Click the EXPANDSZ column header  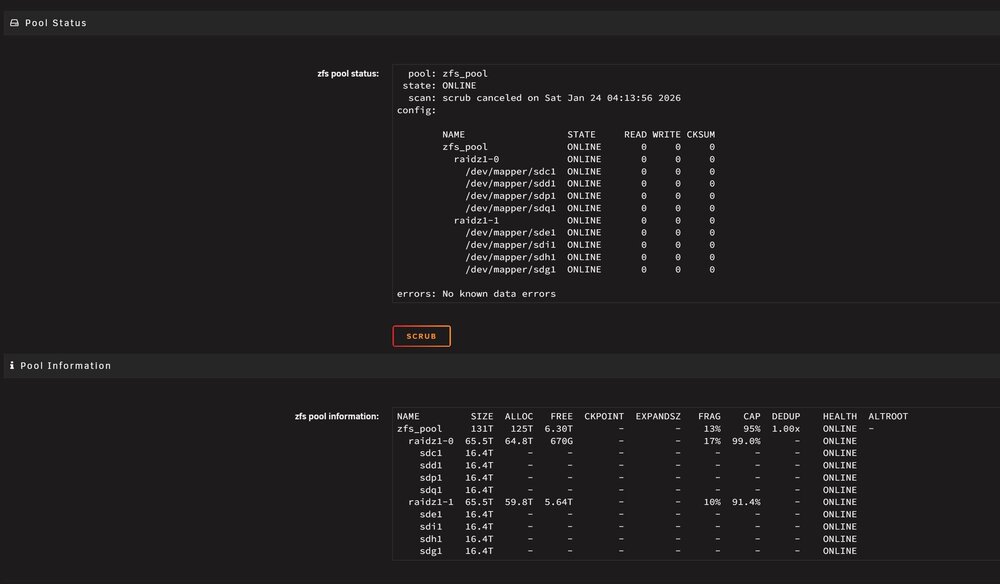[658, 416]
